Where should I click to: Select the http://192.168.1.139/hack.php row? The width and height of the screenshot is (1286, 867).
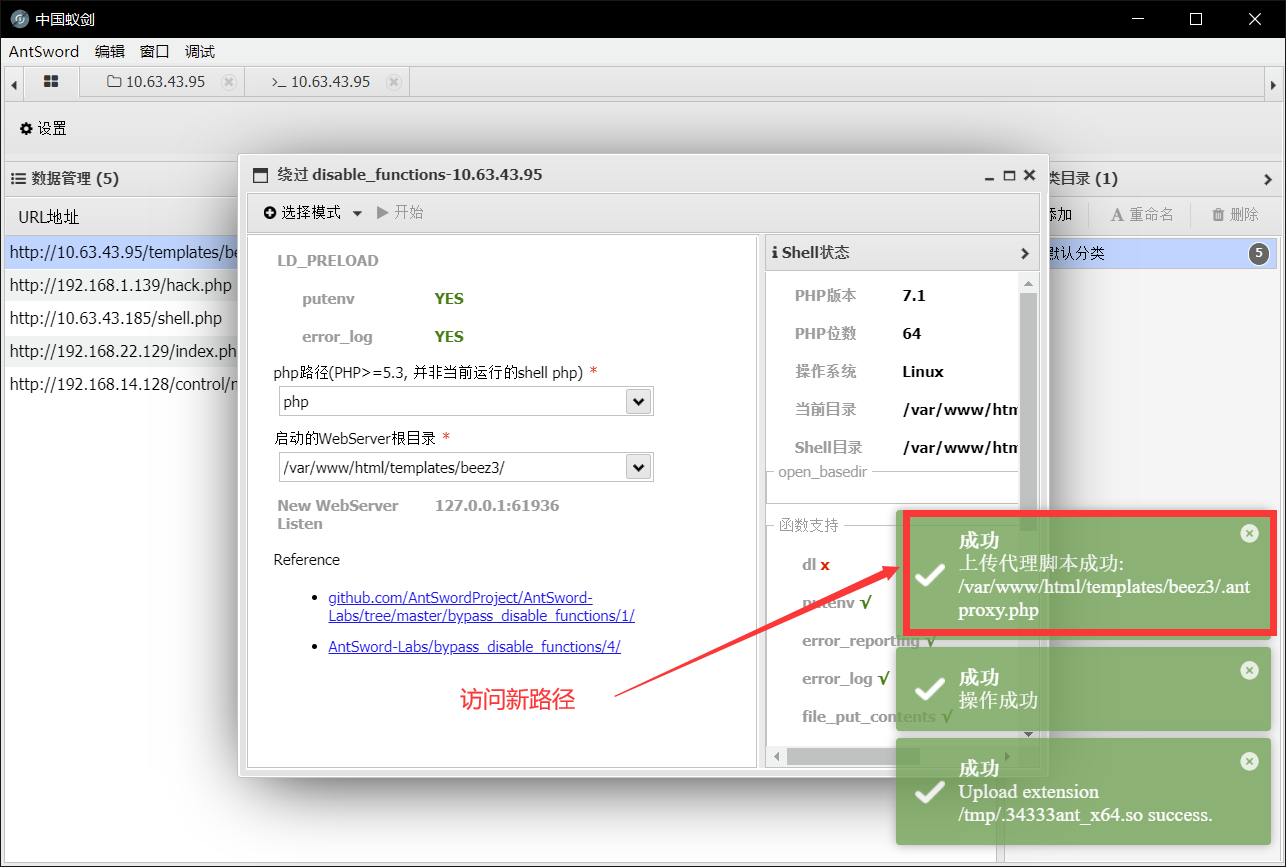[x=122, y=285]
